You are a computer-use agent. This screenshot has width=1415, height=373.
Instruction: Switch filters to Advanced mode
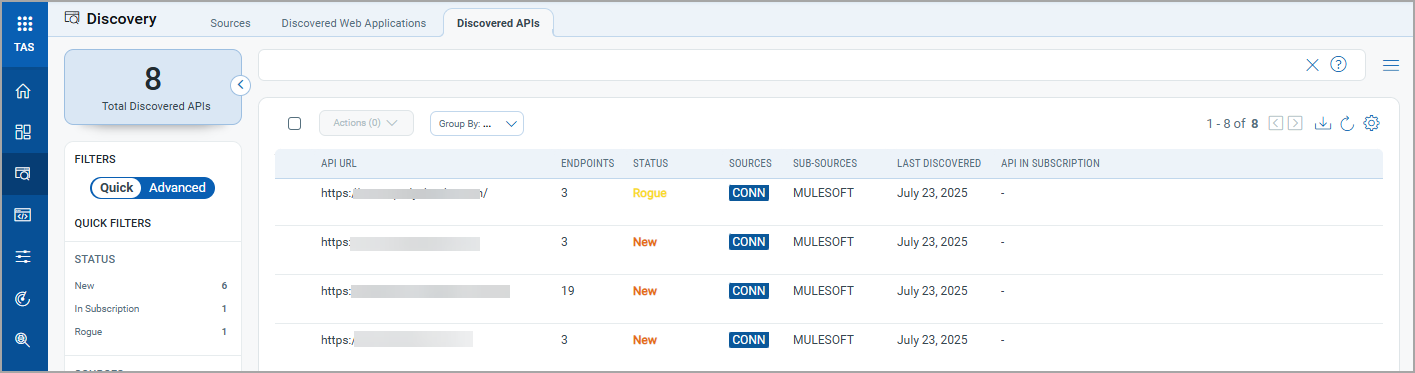tap(177, 188)
